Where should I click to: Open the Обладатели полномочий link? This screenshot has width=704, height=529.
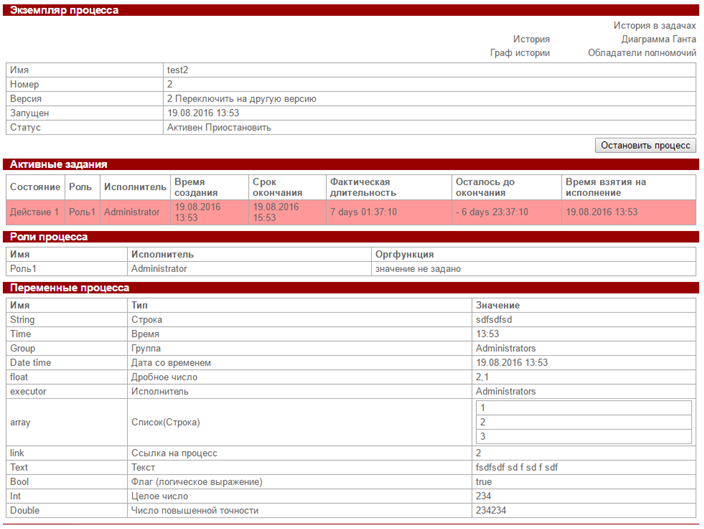[642, 53]
